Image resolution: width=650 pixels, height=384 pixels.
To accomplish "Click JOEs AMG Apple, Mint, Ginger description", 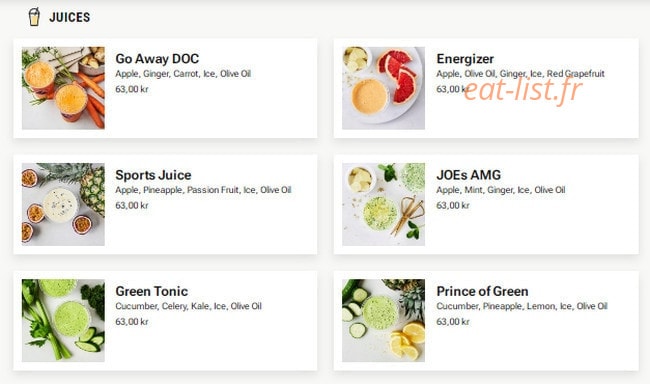I will 501,190.
